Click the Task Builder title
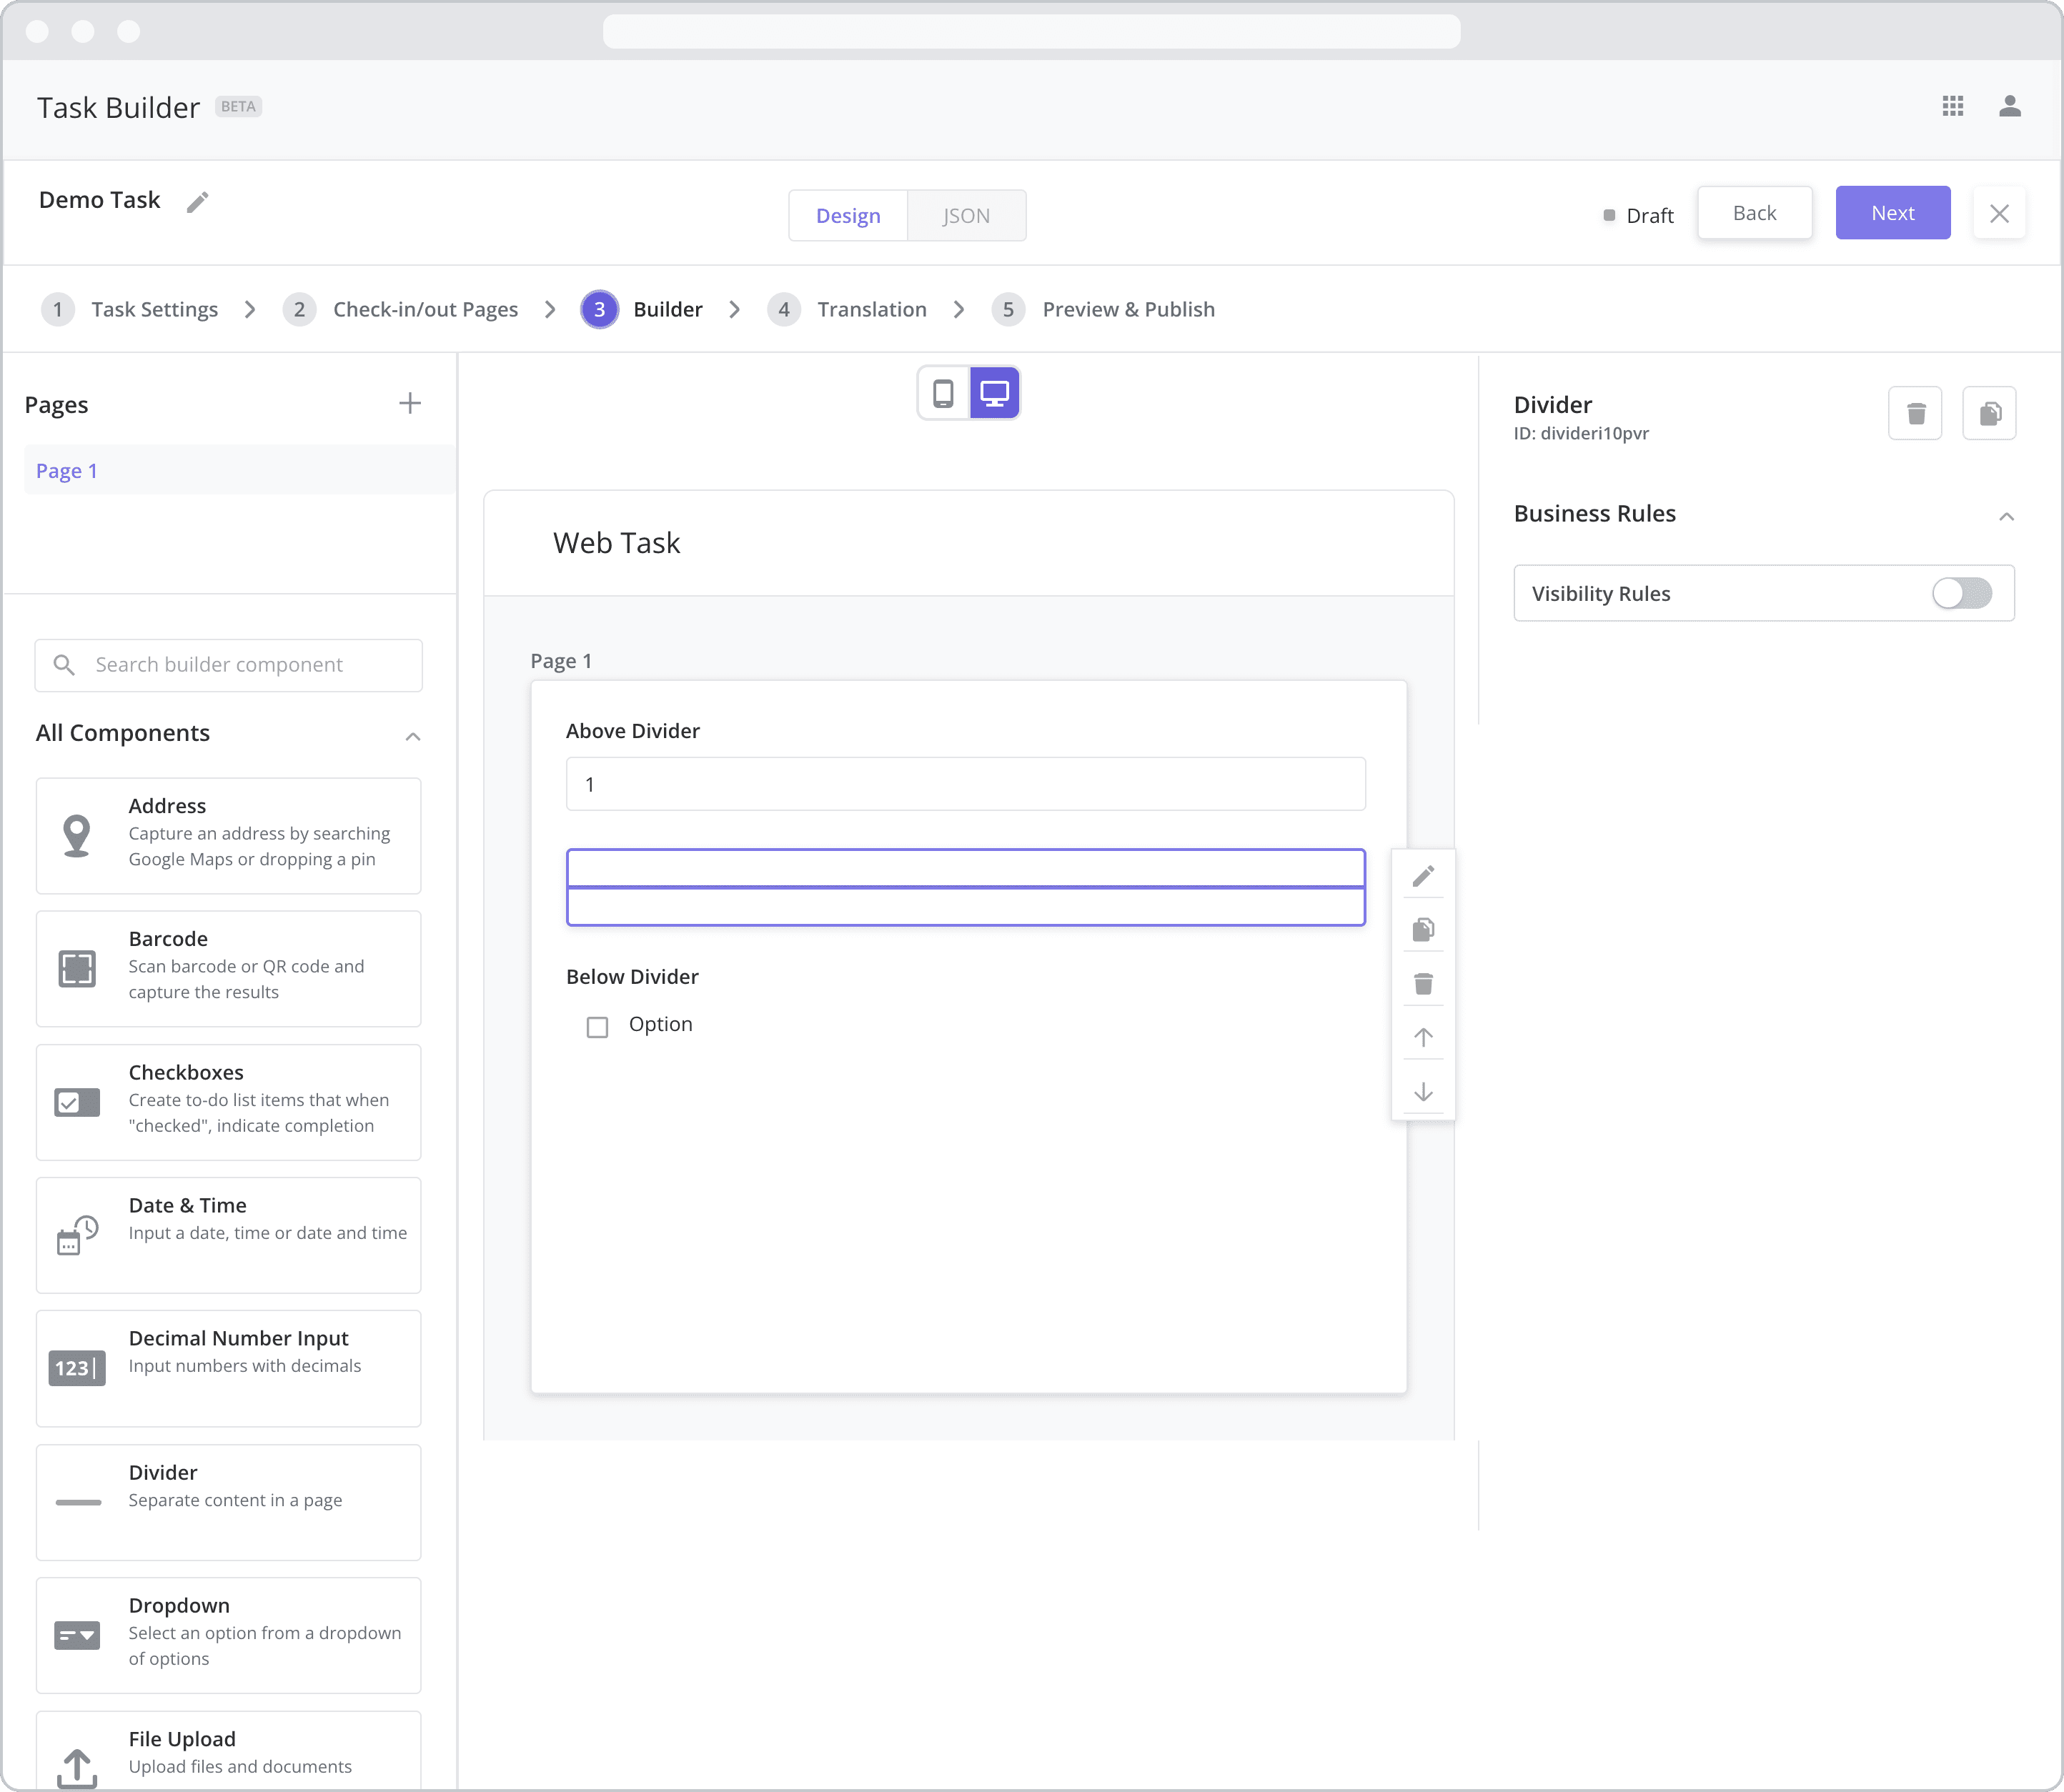 click(x=118, y=108)
